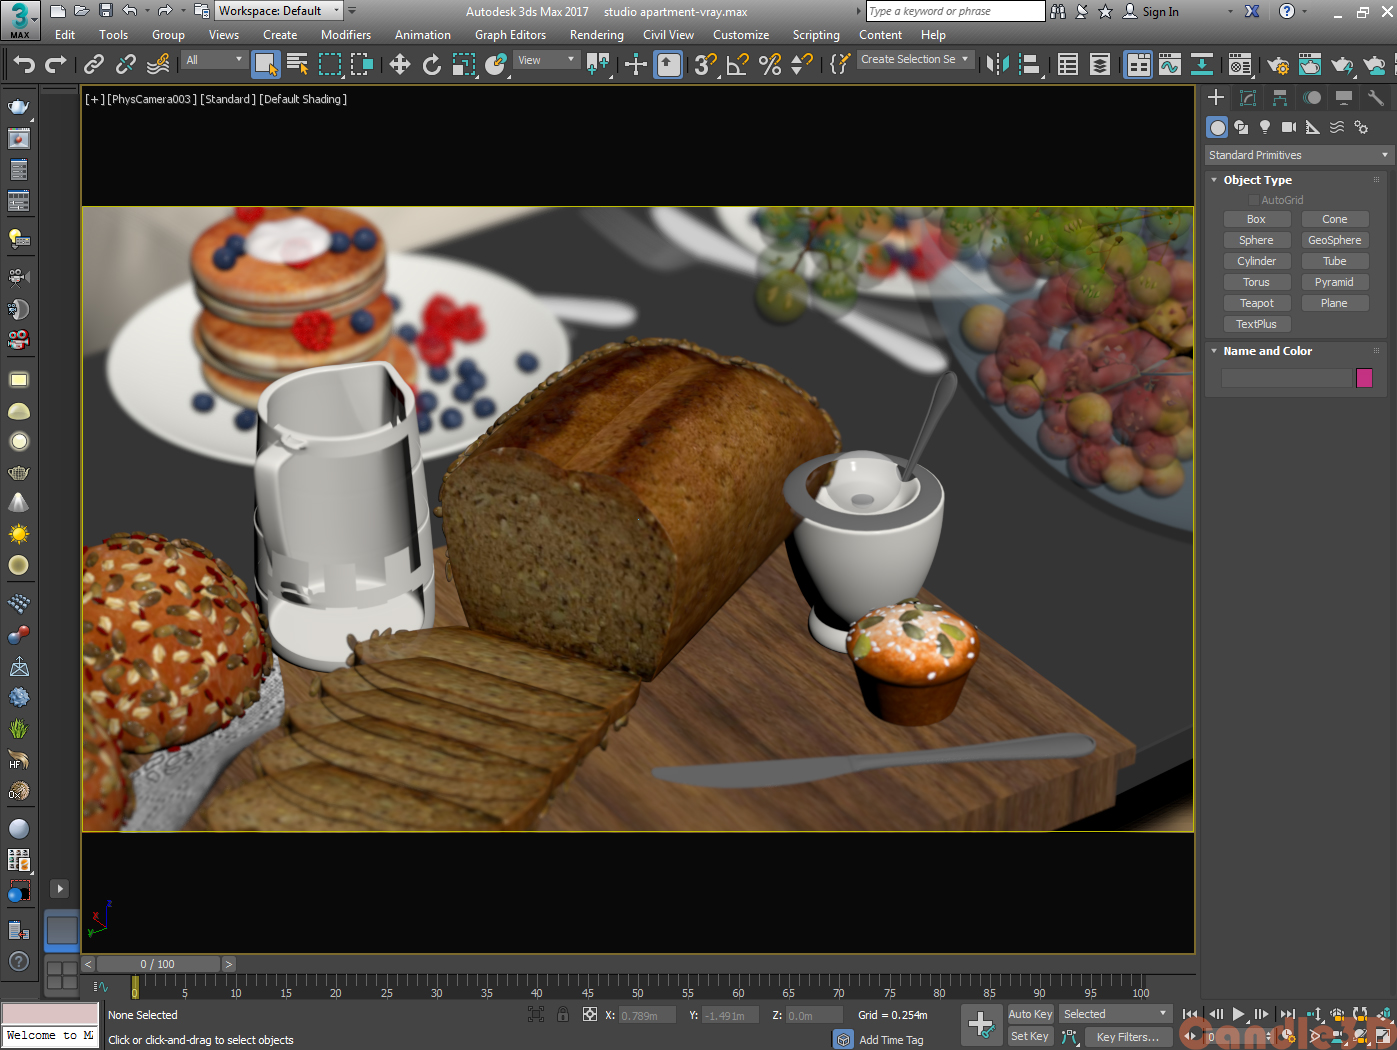Open the View reference coordinate dropdown
The width and height of the screenshot is (1397, 1050).
(x=546, y=60)
